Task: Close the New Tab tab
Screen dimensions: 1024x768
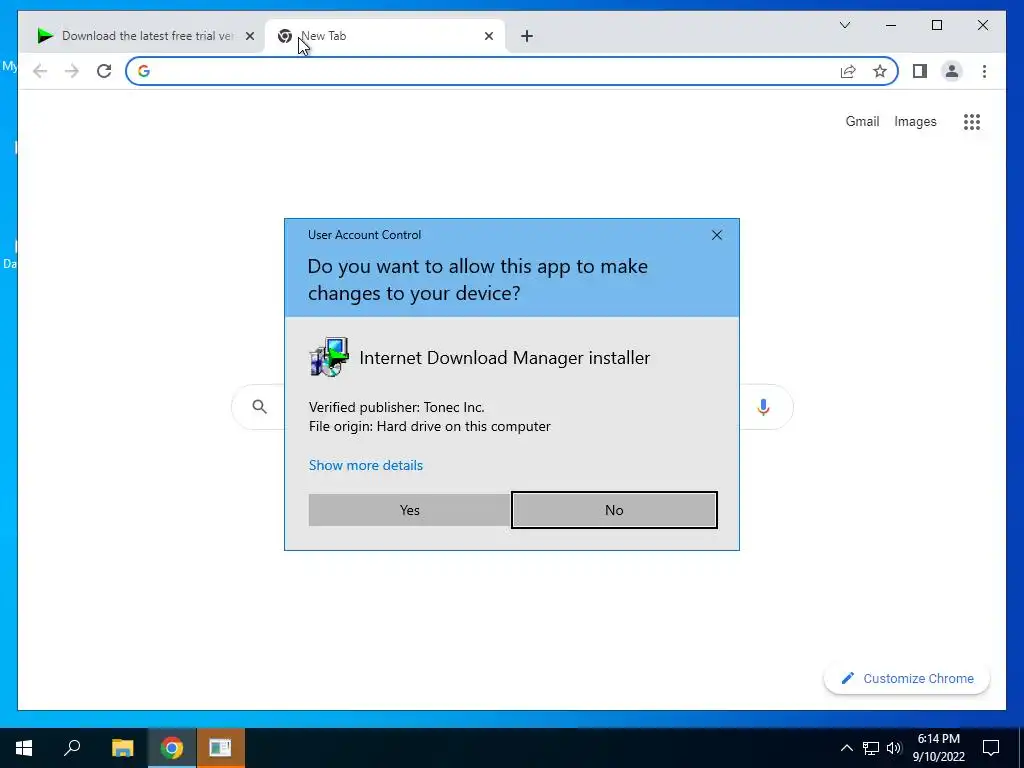Action: tap(488, 36)
